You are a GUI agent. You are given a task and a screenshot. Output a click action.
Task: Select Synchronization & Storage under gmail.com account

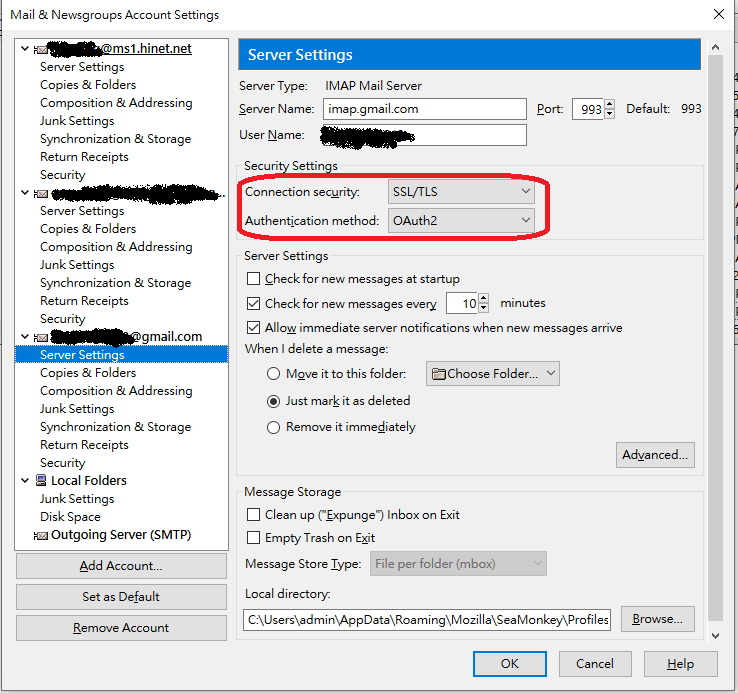[x=116, y=427]
